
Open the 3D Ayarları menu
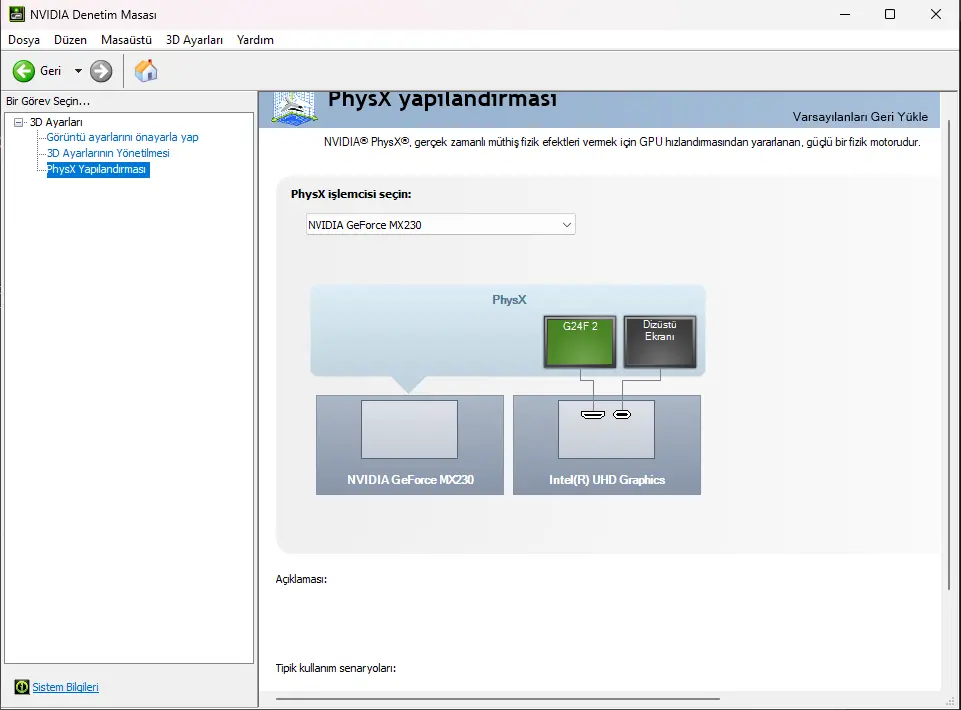click(x=194, y=40)
